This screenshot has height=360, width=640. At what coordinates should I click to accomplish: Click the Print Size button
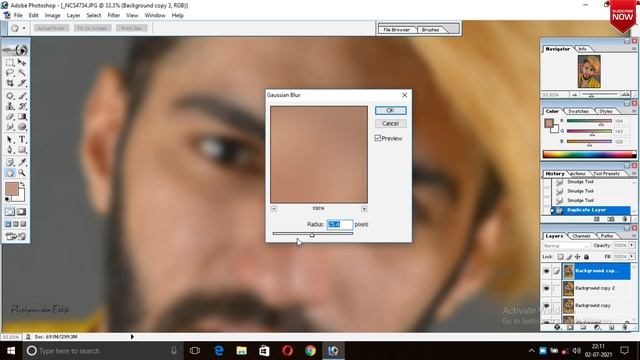(x=132, y=28)
